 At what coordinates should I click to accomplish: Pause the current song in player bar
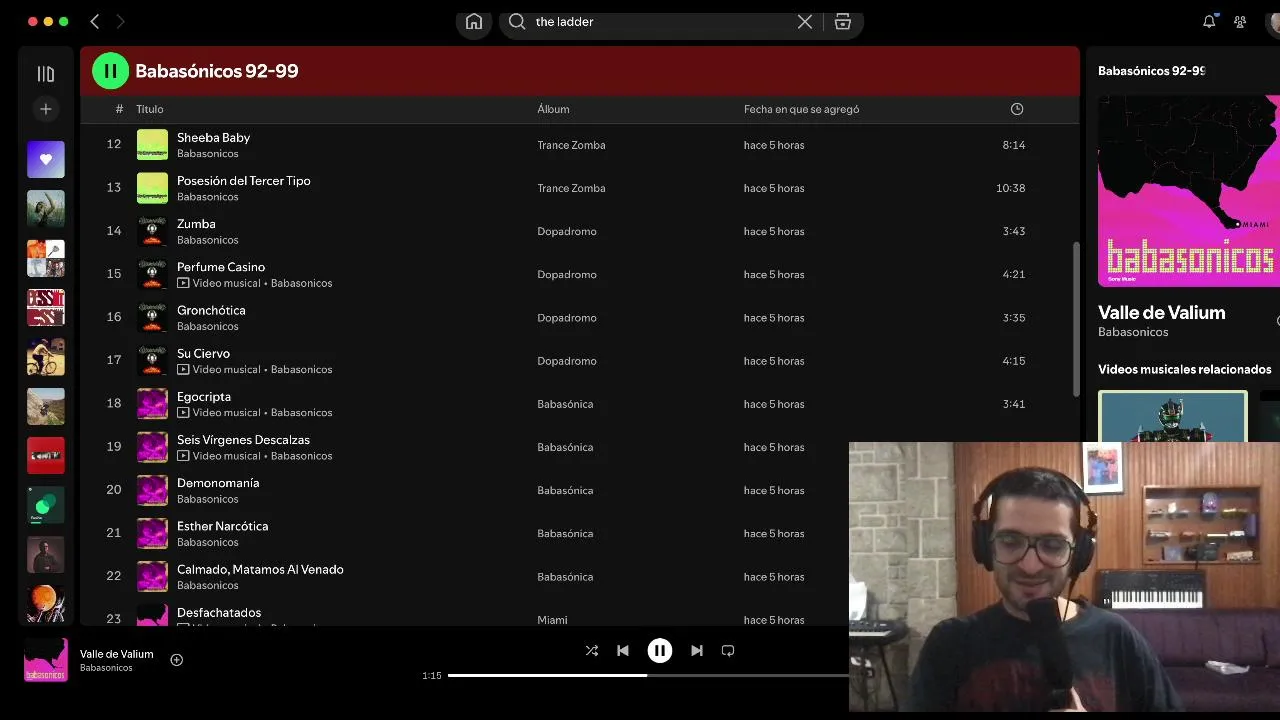coord(660,651)
